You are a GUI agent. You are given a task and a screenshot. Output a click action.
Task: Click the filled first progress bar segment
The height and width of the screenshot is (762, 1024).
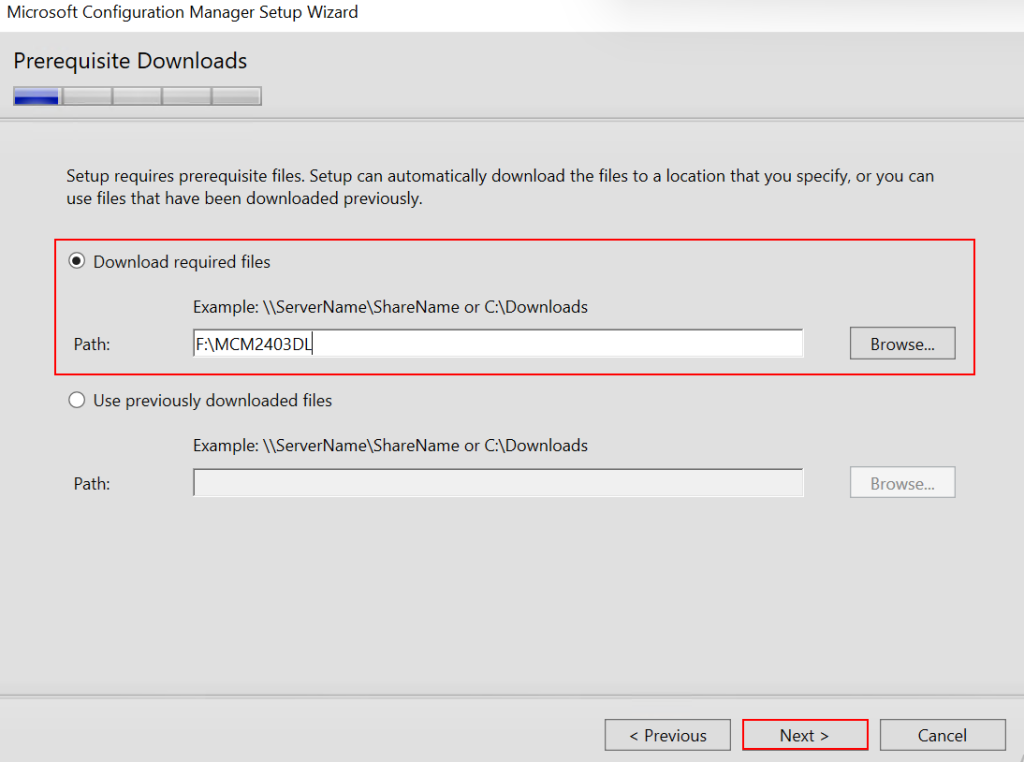coord(37,96)
